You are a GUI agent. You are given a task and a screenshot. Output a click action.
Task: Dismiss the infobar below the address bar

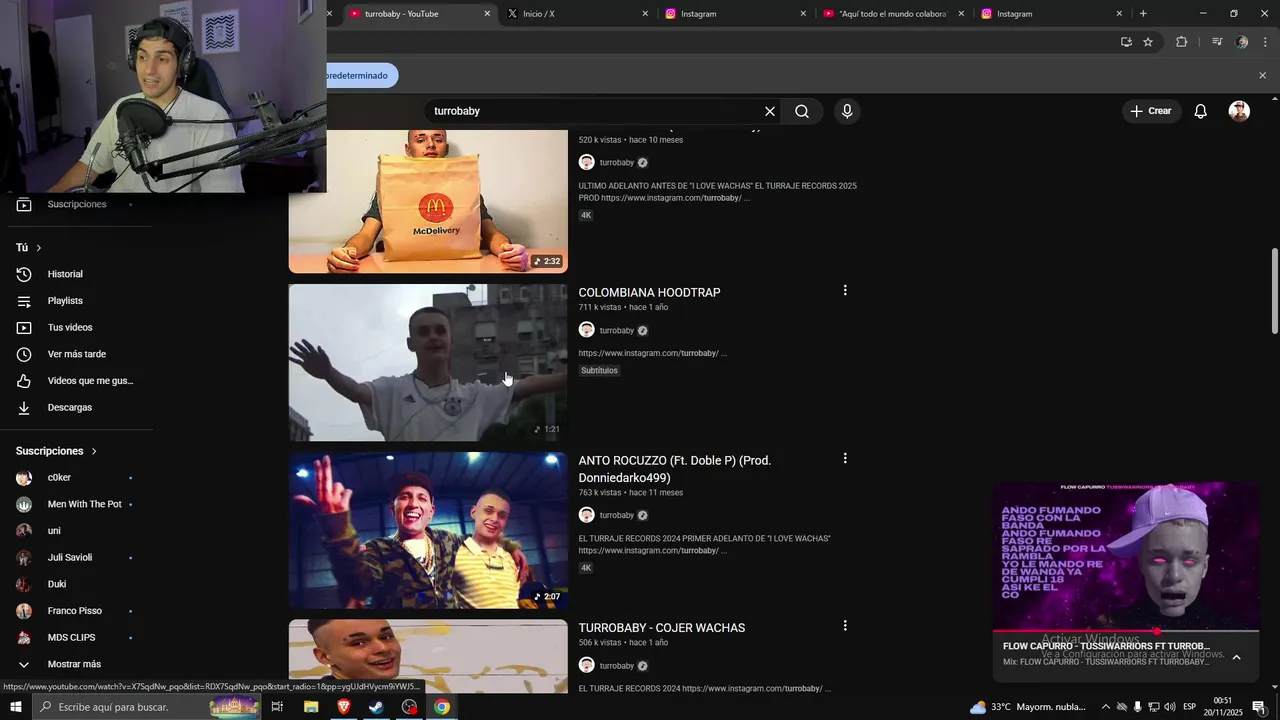1262,75
